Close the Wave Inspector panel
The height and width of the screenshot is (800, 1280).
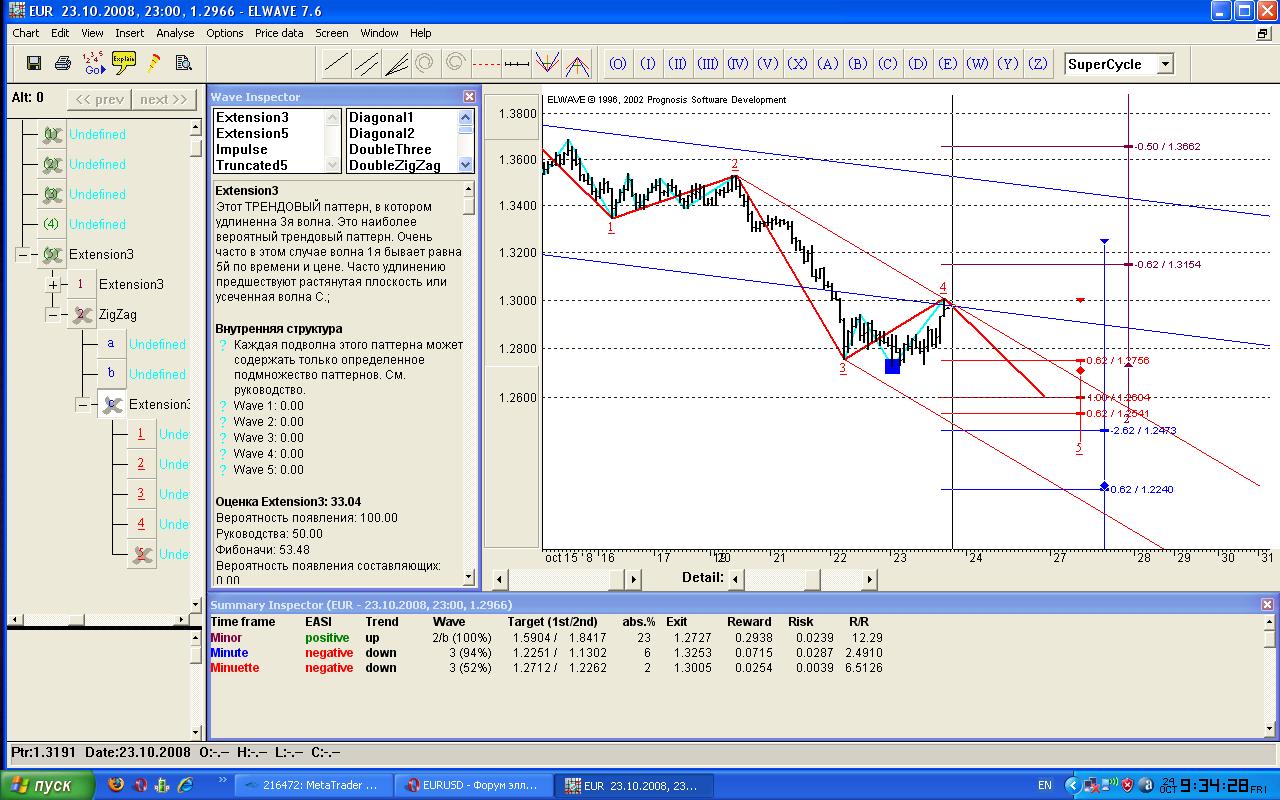[x=469, y=97]
